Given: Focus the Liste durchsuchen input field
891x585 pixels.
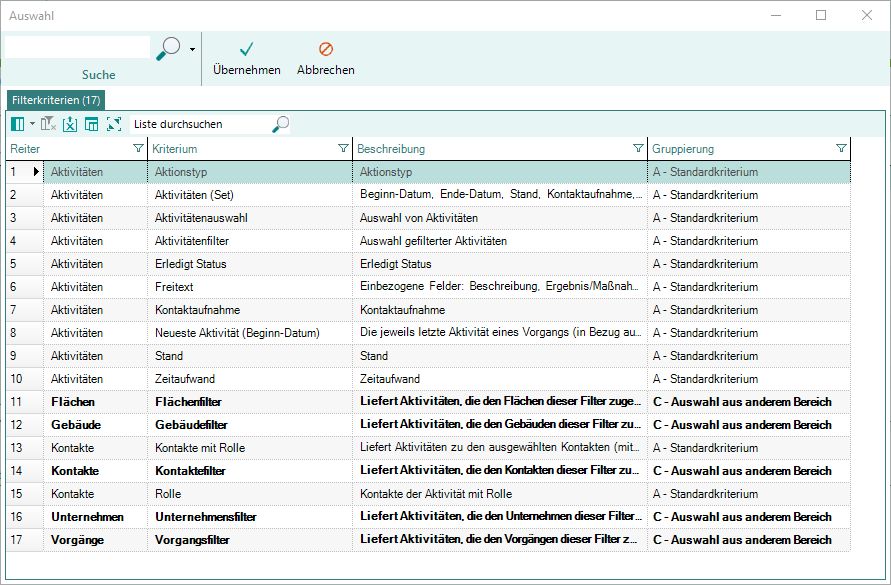Looking at the screenshot, I should pos(201,124).
